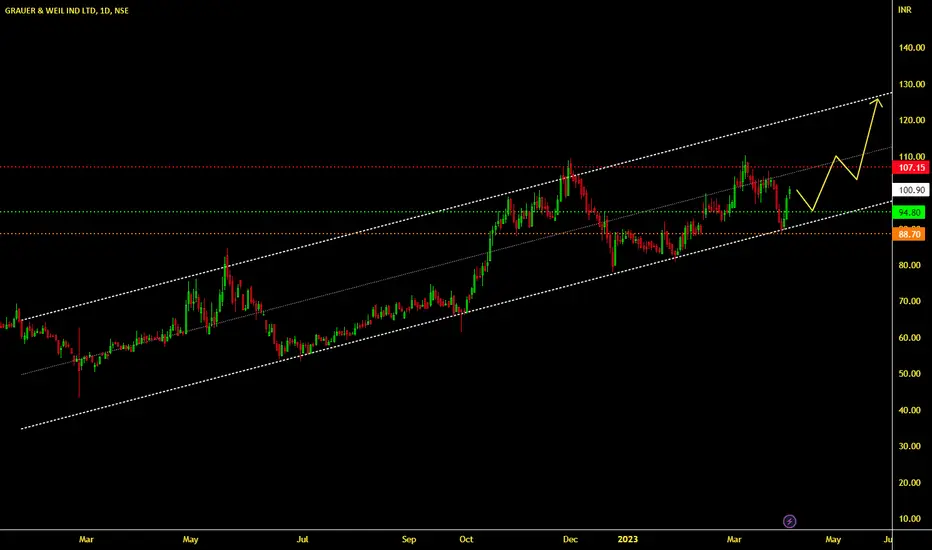Click the 140.00 price axis value

tap(912, 48)
